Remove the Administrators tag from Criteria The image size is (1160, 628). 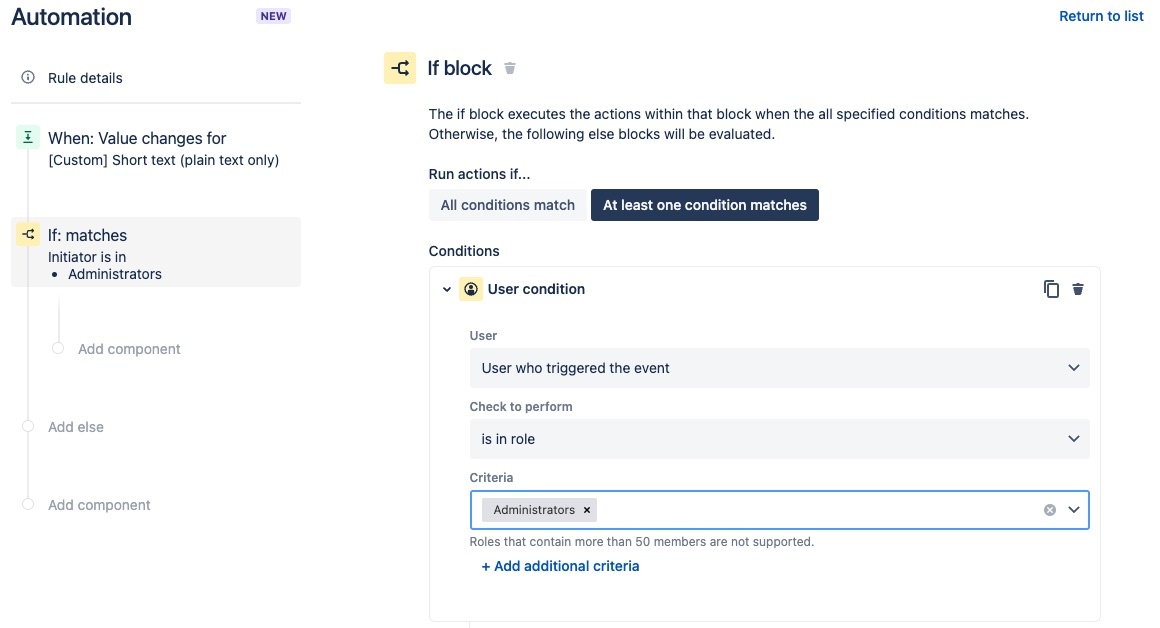point(587,510)
